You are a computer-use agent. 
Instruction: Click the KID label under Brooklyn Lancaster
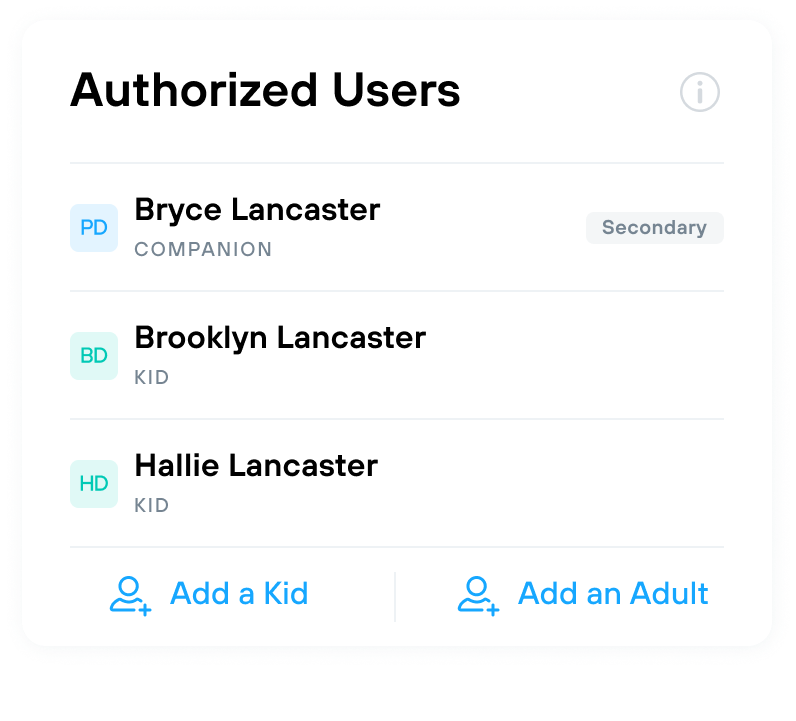tap(151, 377)
